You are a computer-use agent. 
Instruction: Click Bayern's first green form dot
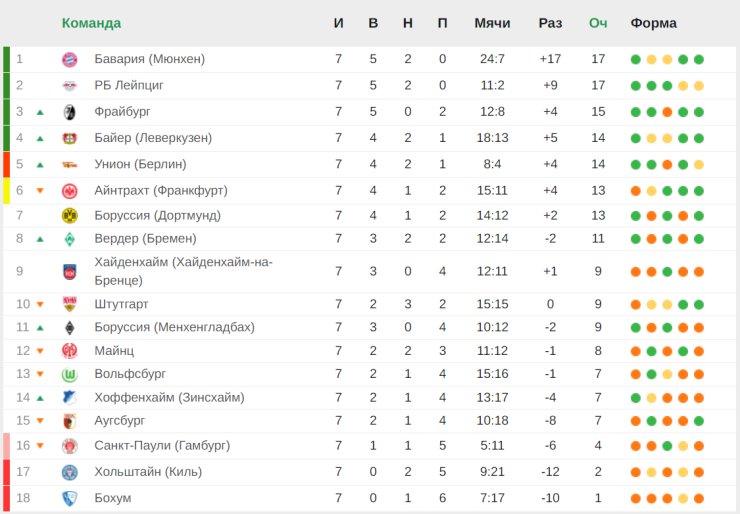tap(636, 59)
